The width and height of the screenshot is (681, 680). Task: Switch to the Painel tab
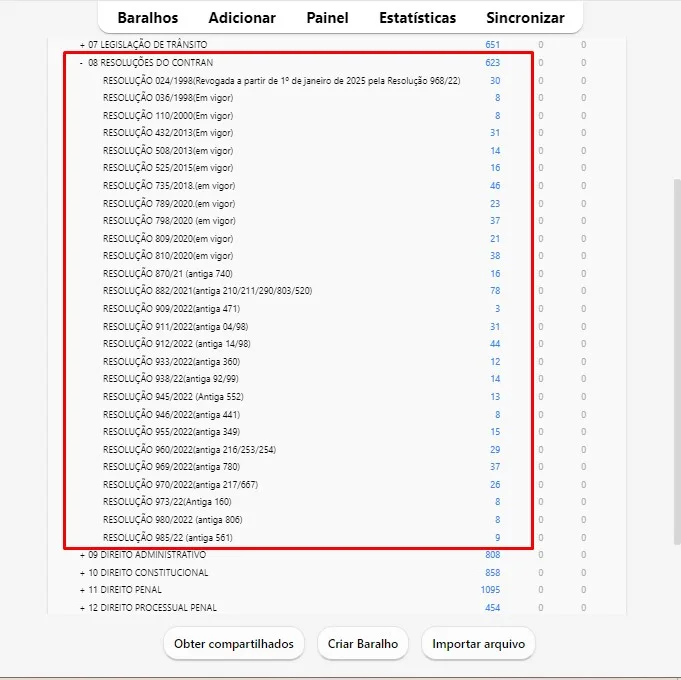(327, 18)
